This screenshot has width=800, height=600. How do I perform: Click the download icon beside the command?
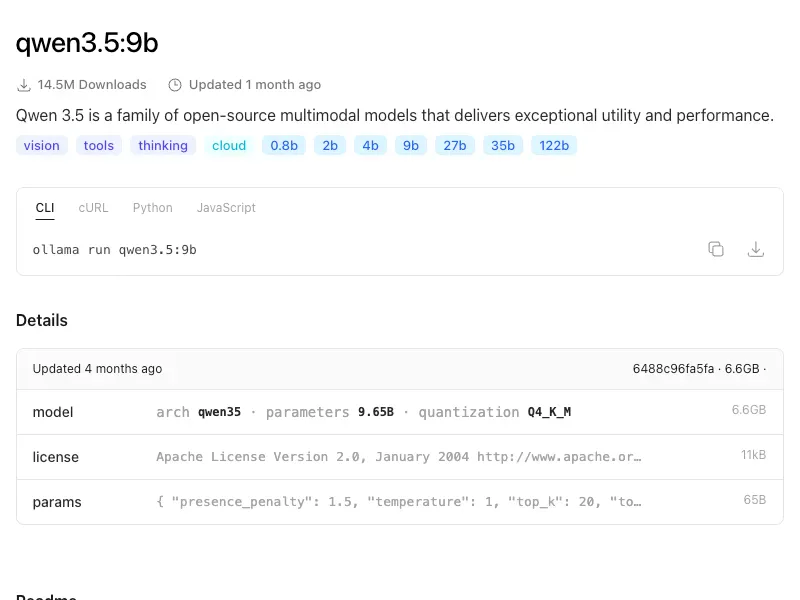[756, 249]
